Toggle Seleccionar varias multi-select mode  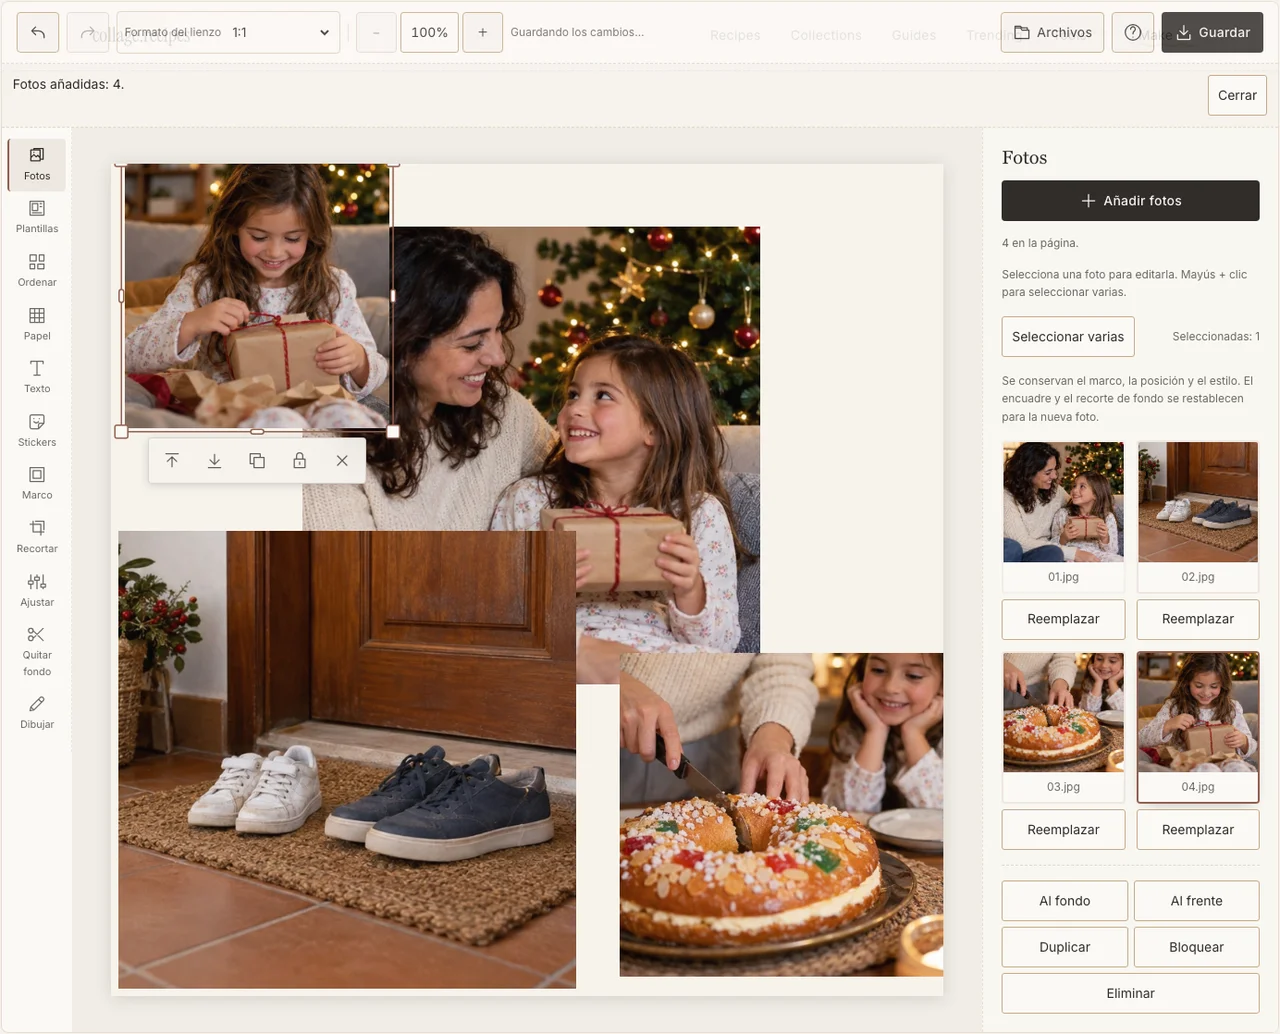click(1068, 336)
